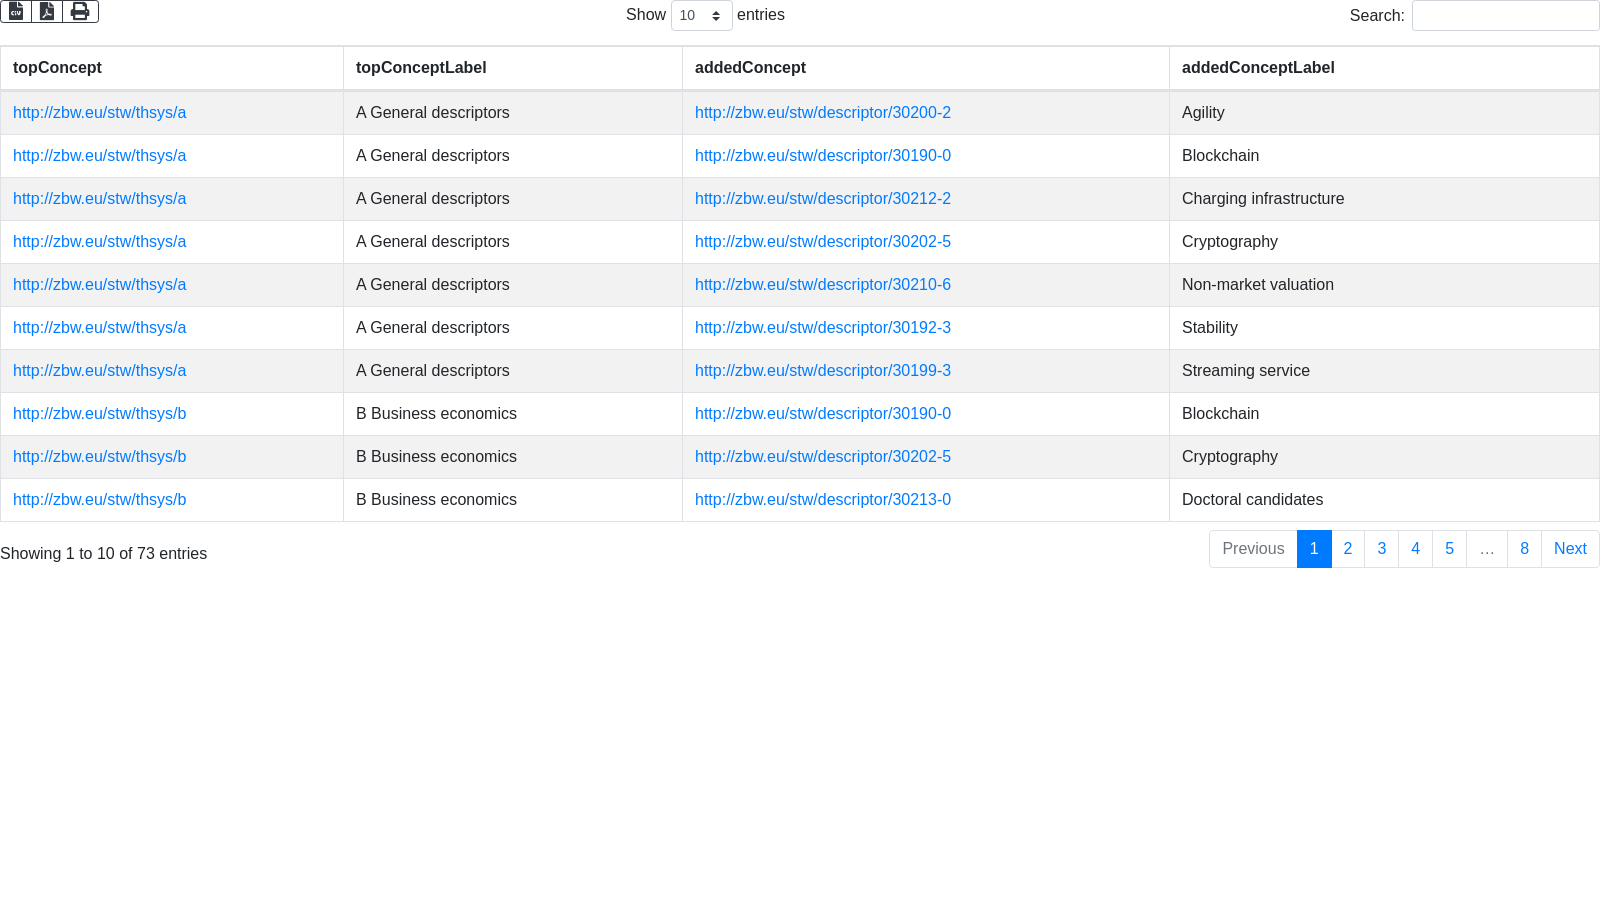The height and width of the screenshot is (900, 1600).
Task: Open descriptor link 30210-6 for Non-market valuation
Action: 822,285
